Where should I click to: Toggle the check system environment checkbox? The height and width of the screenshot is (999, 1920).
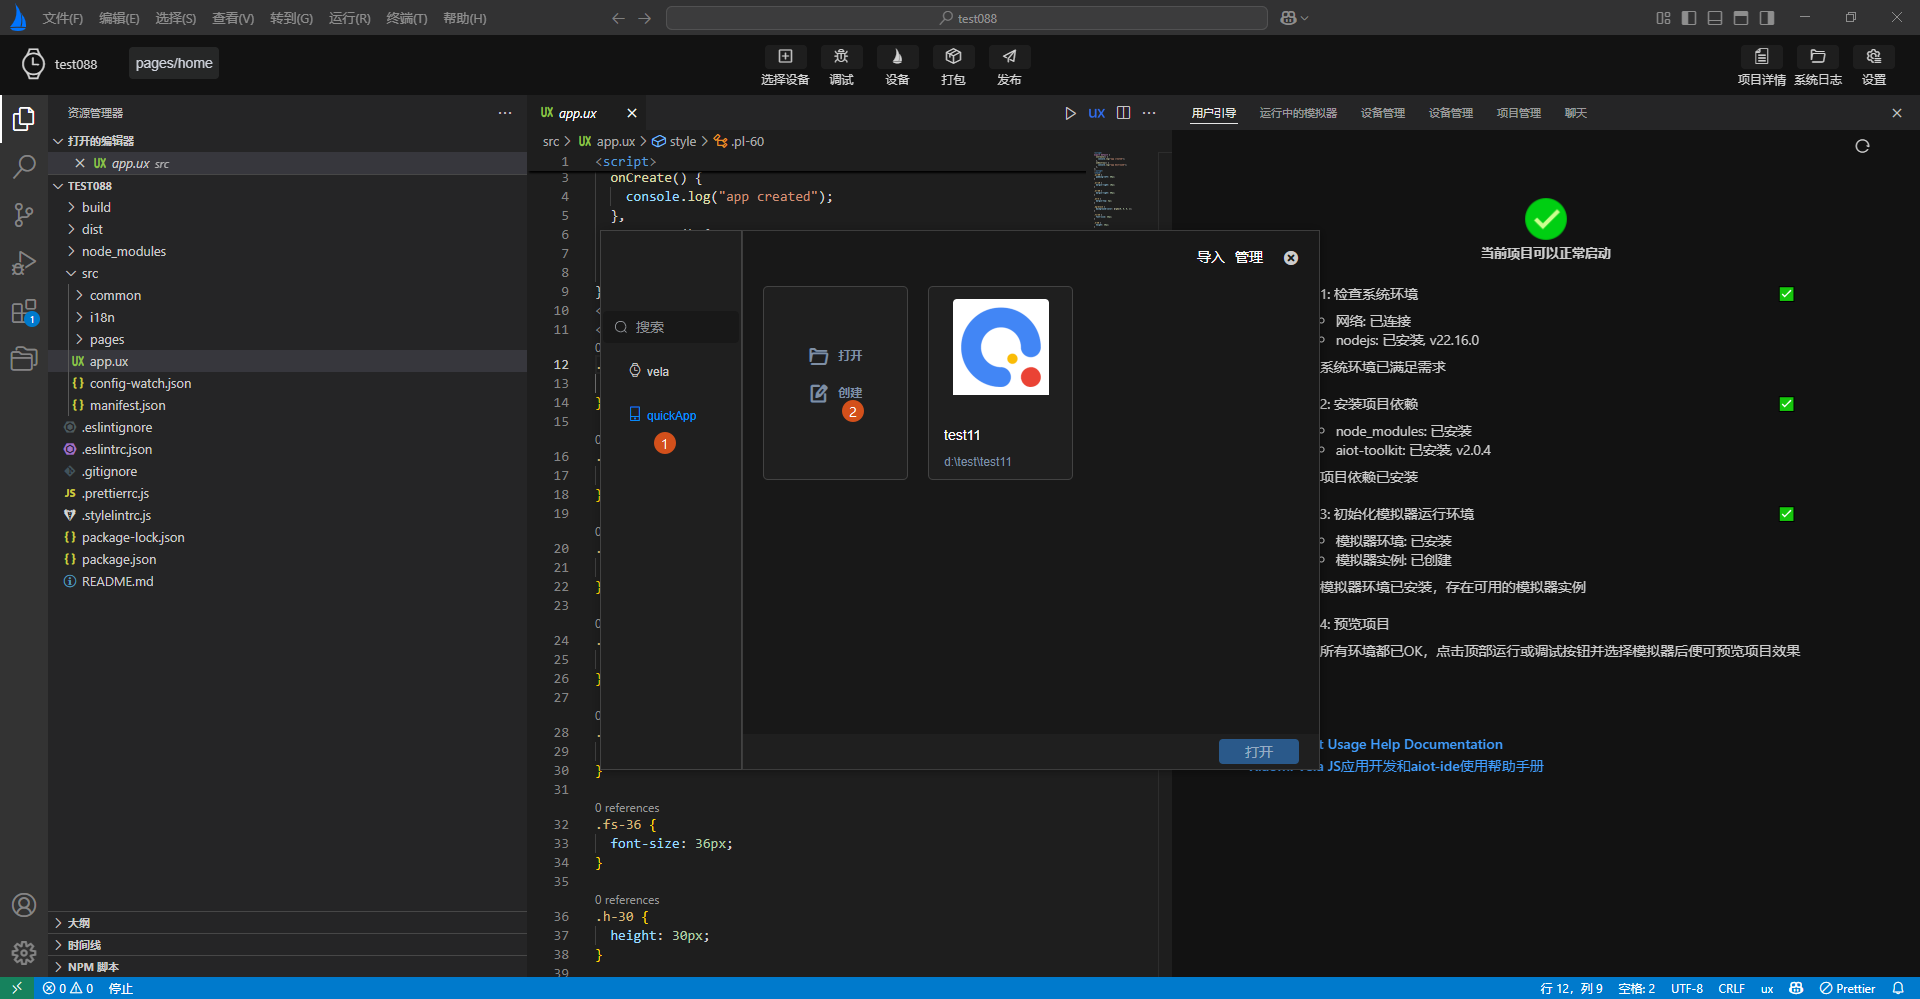click(x=1786, y=294)
